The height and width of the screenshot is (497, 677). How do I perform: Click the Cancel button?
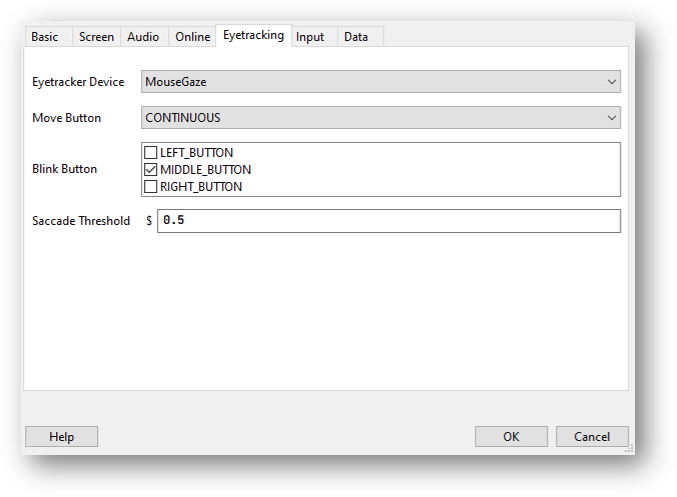(592, 437)
